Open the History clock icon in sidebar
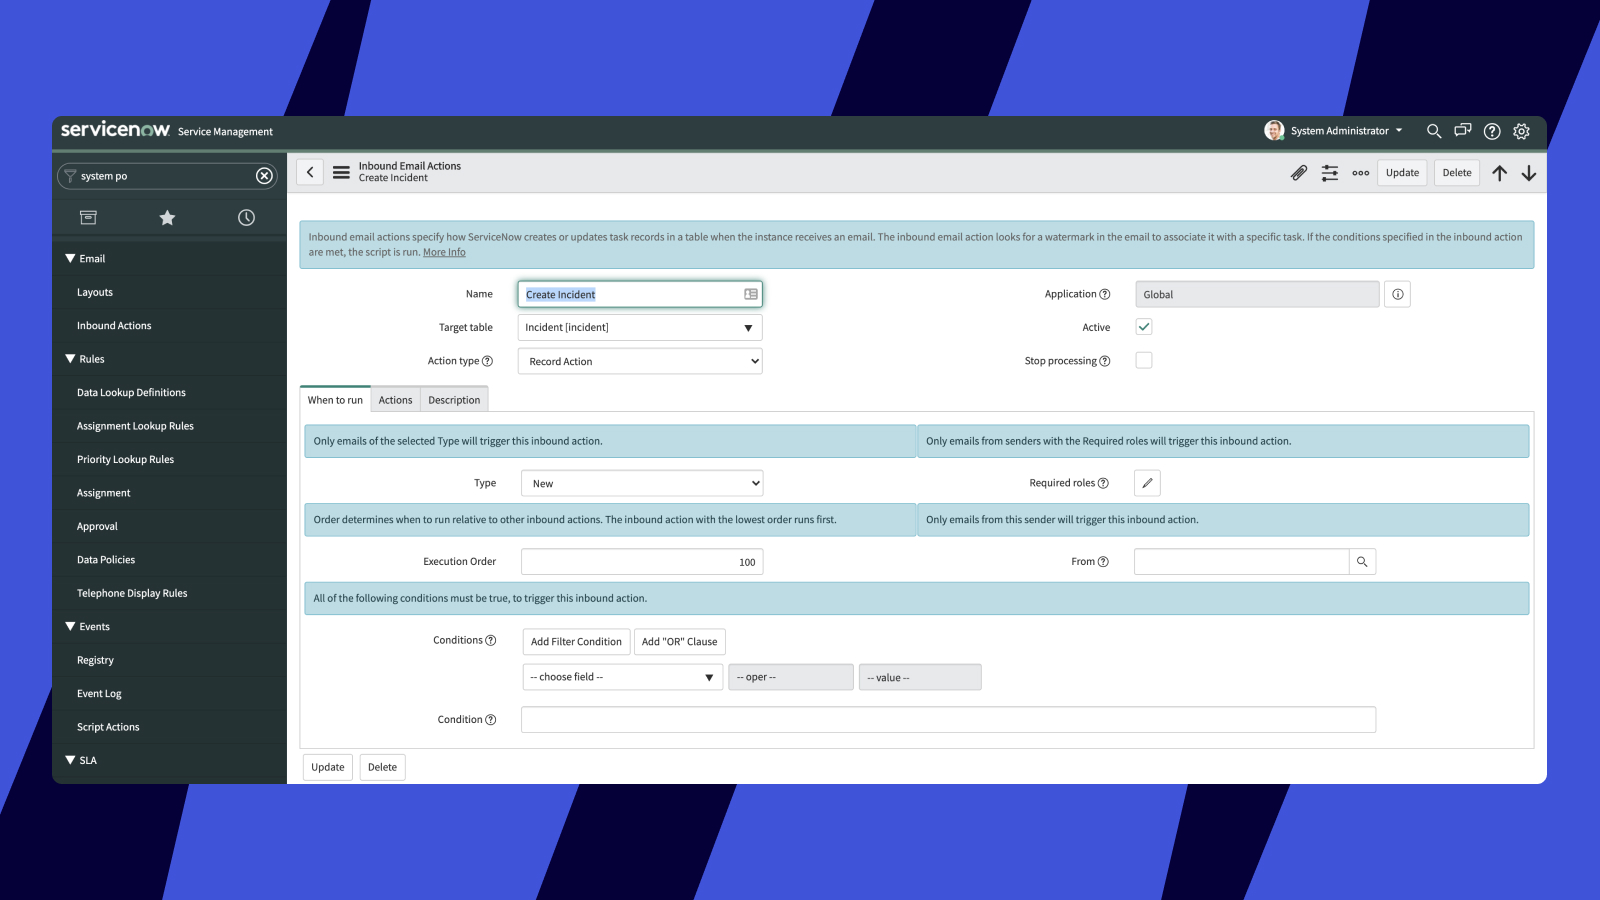 pyautogui.click(x=246, y=216)
